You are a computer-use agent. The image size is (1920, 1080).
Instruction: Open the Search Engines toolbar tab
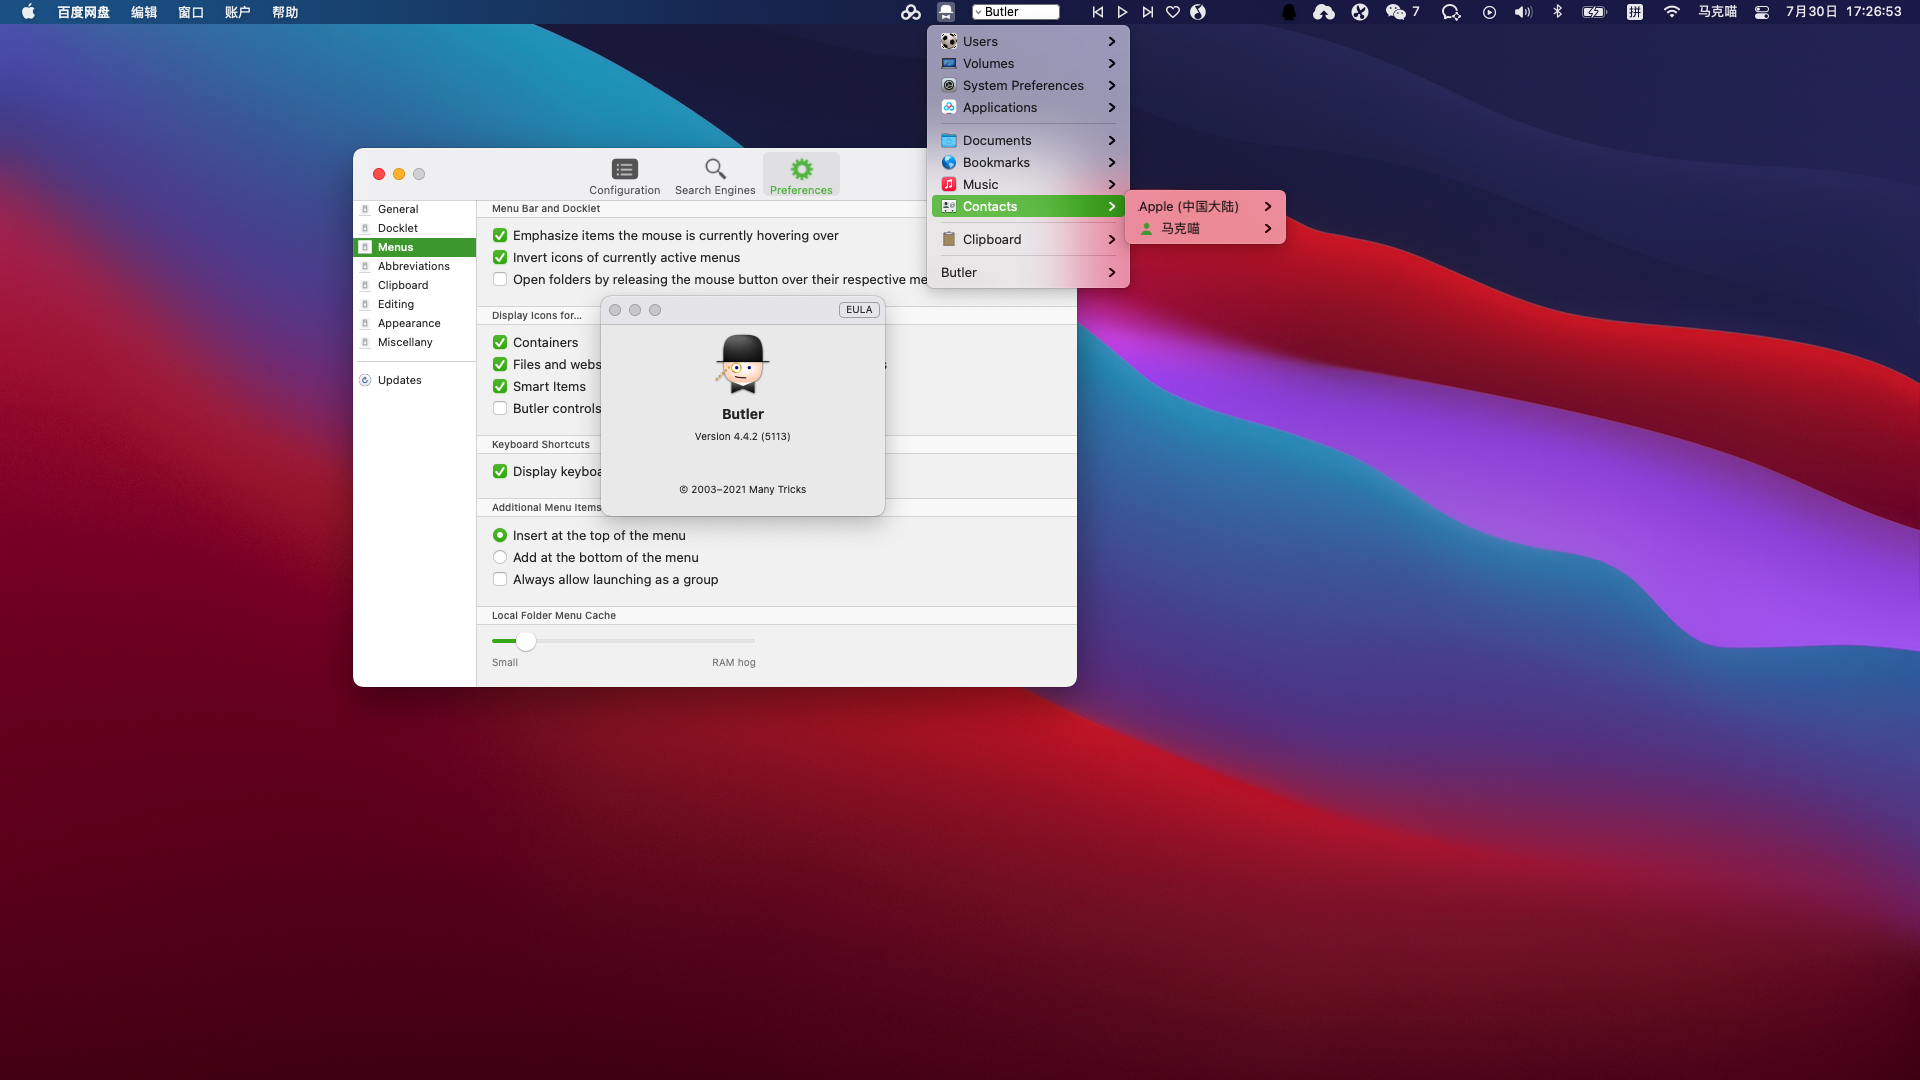point(715,176)
